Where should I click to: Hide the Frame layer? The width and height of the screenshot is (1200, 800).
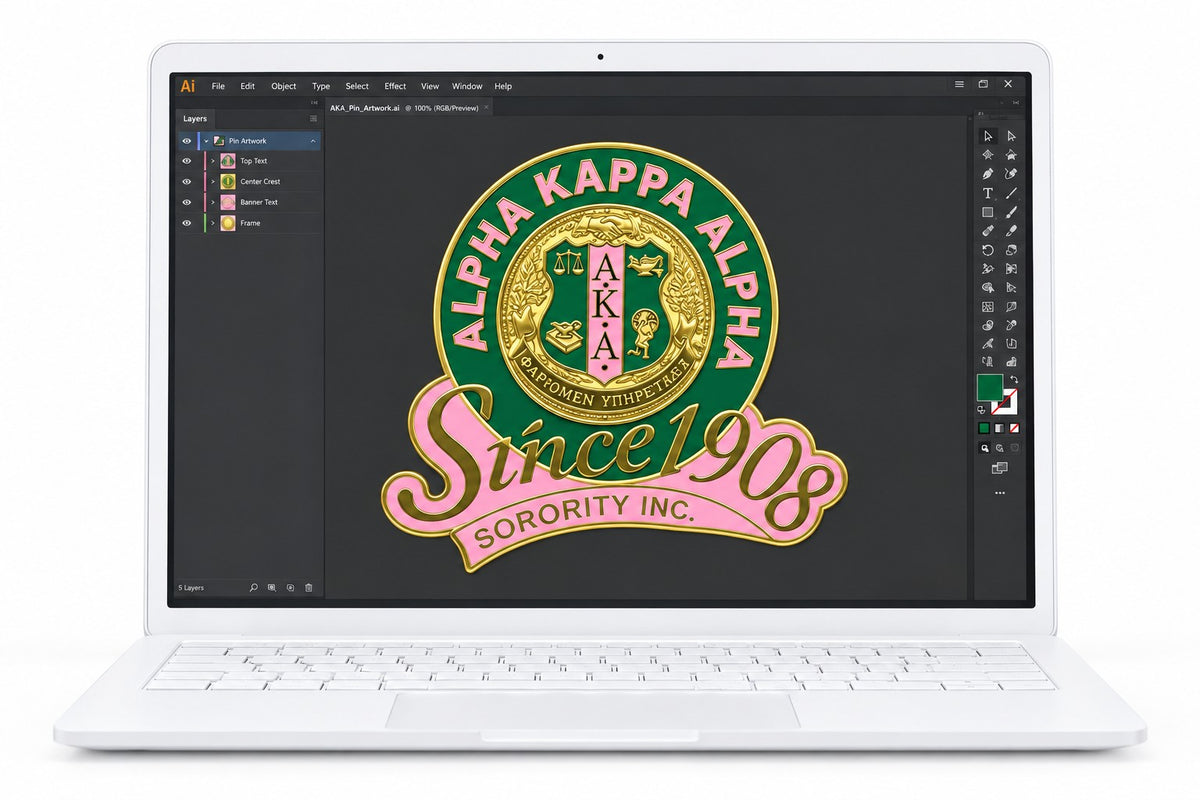187,223
